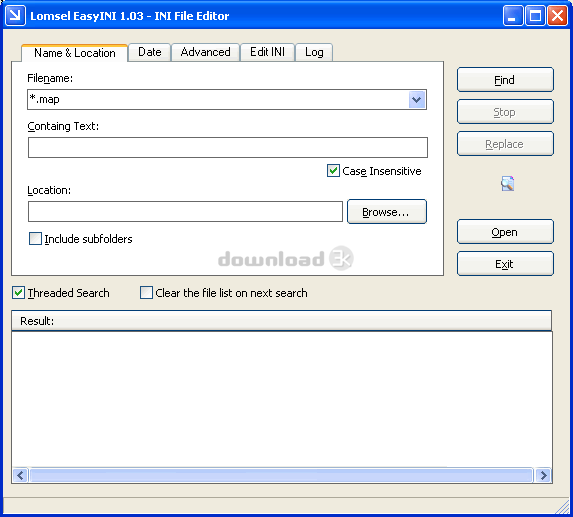Click the Find button
Image resolution: width=573 pixels, height=517 pixels.
click(505, 80)
